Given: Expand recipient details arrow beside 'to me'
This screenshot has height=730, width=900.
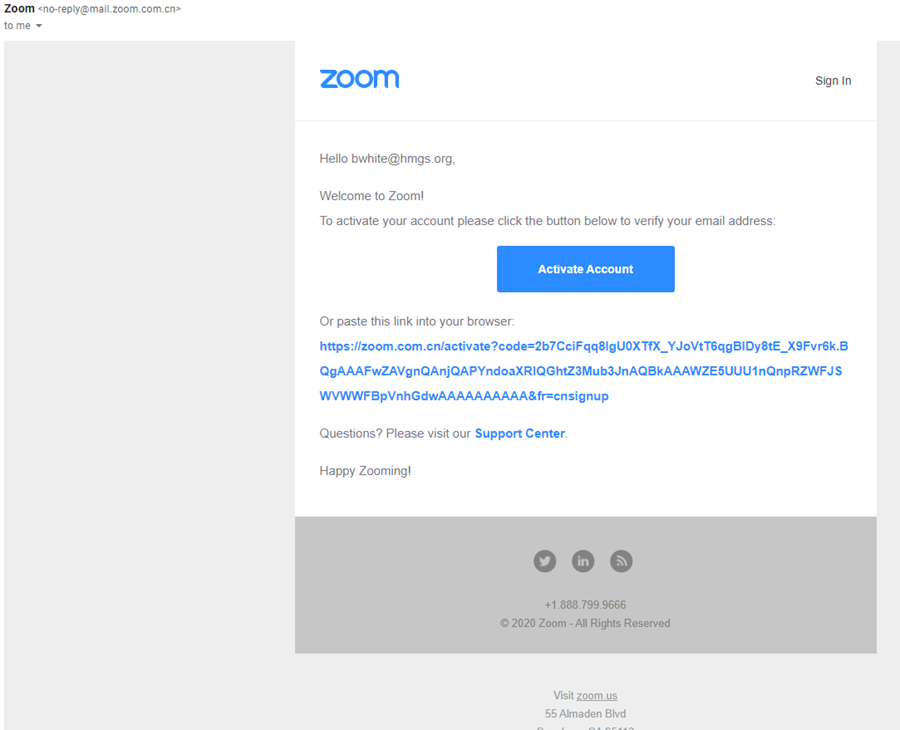Looking at the screenshot, I should 39,26.
